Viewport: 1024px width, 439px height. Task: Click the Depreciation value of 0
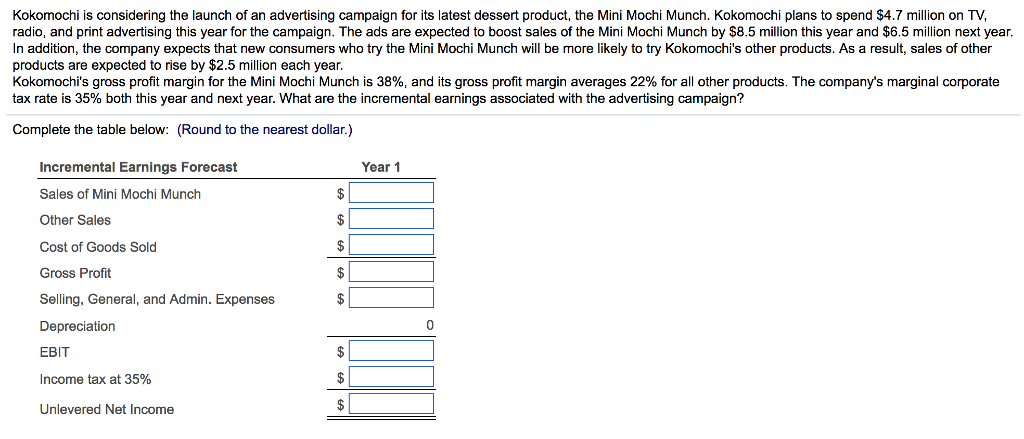(x=429, y=325)
